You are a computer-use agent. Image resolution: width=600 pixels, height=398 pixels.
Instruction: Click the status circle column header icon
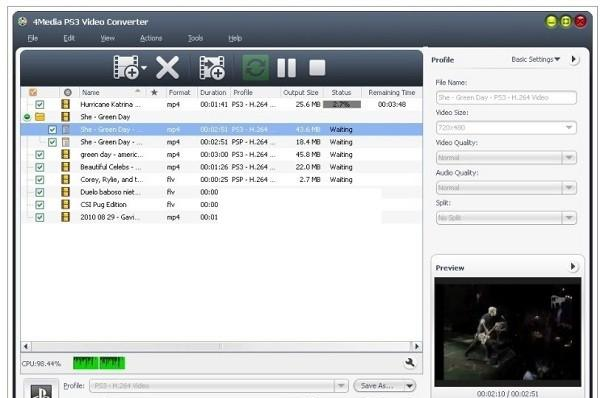pyautogui.click(x=68, y=92)
